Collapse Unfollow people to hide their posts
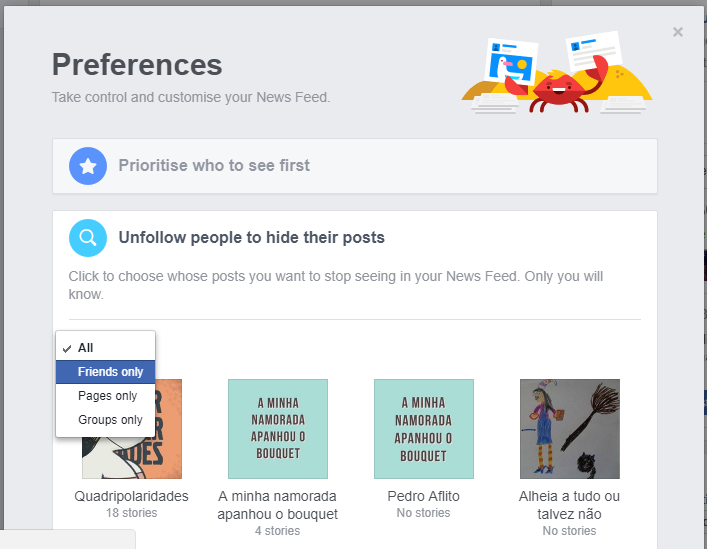The height and width of the screenshot is (549, 707). [251, 238]
